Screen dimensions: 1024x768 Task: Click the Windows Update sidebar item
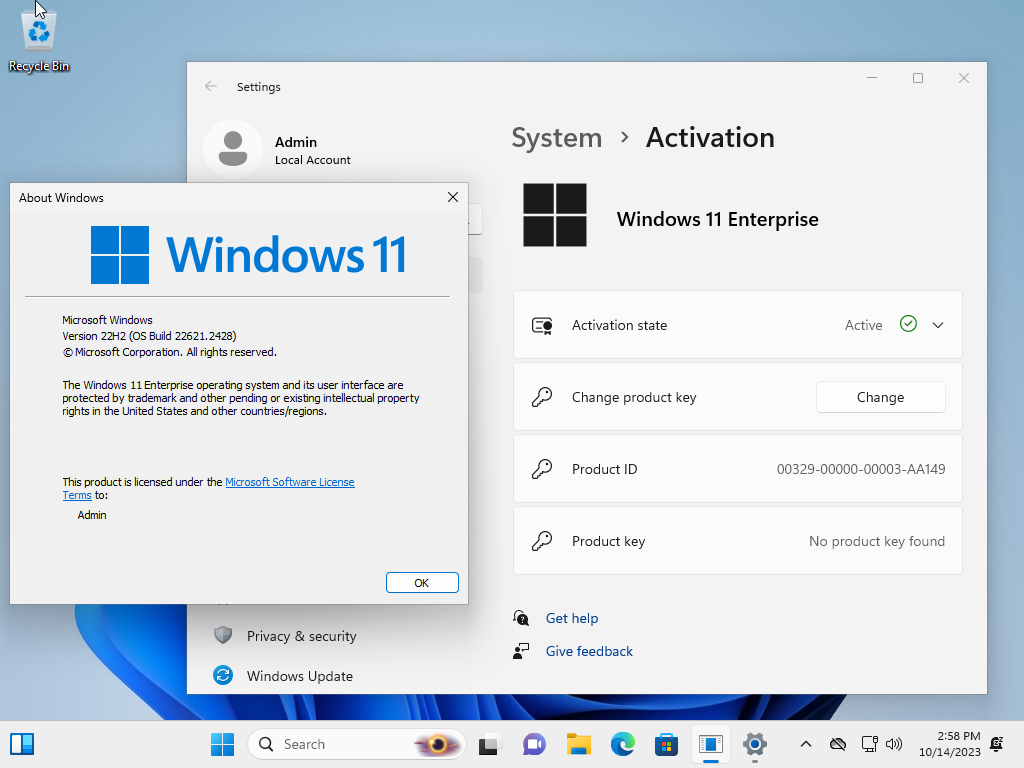coord(300,676)
